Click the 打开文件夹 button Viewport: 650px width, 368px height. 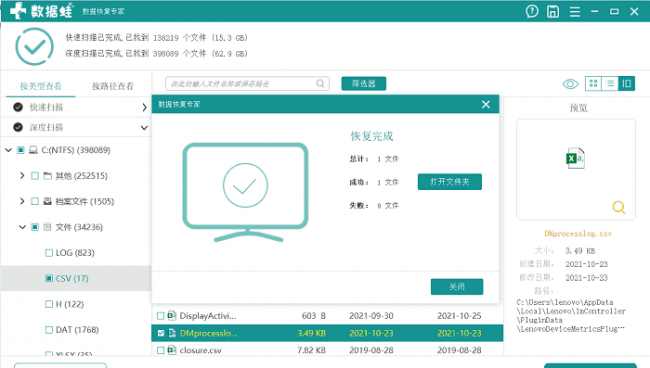tap(450, 182)
